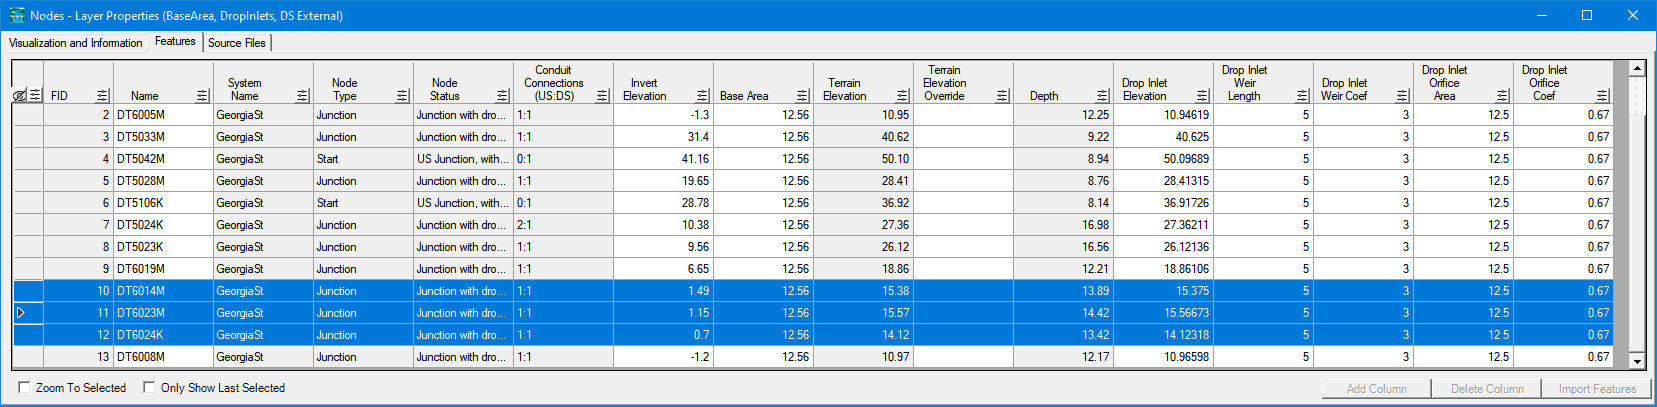Click Depth column filter icon
Screen dimensions: 1657x407
(1102, 96)
